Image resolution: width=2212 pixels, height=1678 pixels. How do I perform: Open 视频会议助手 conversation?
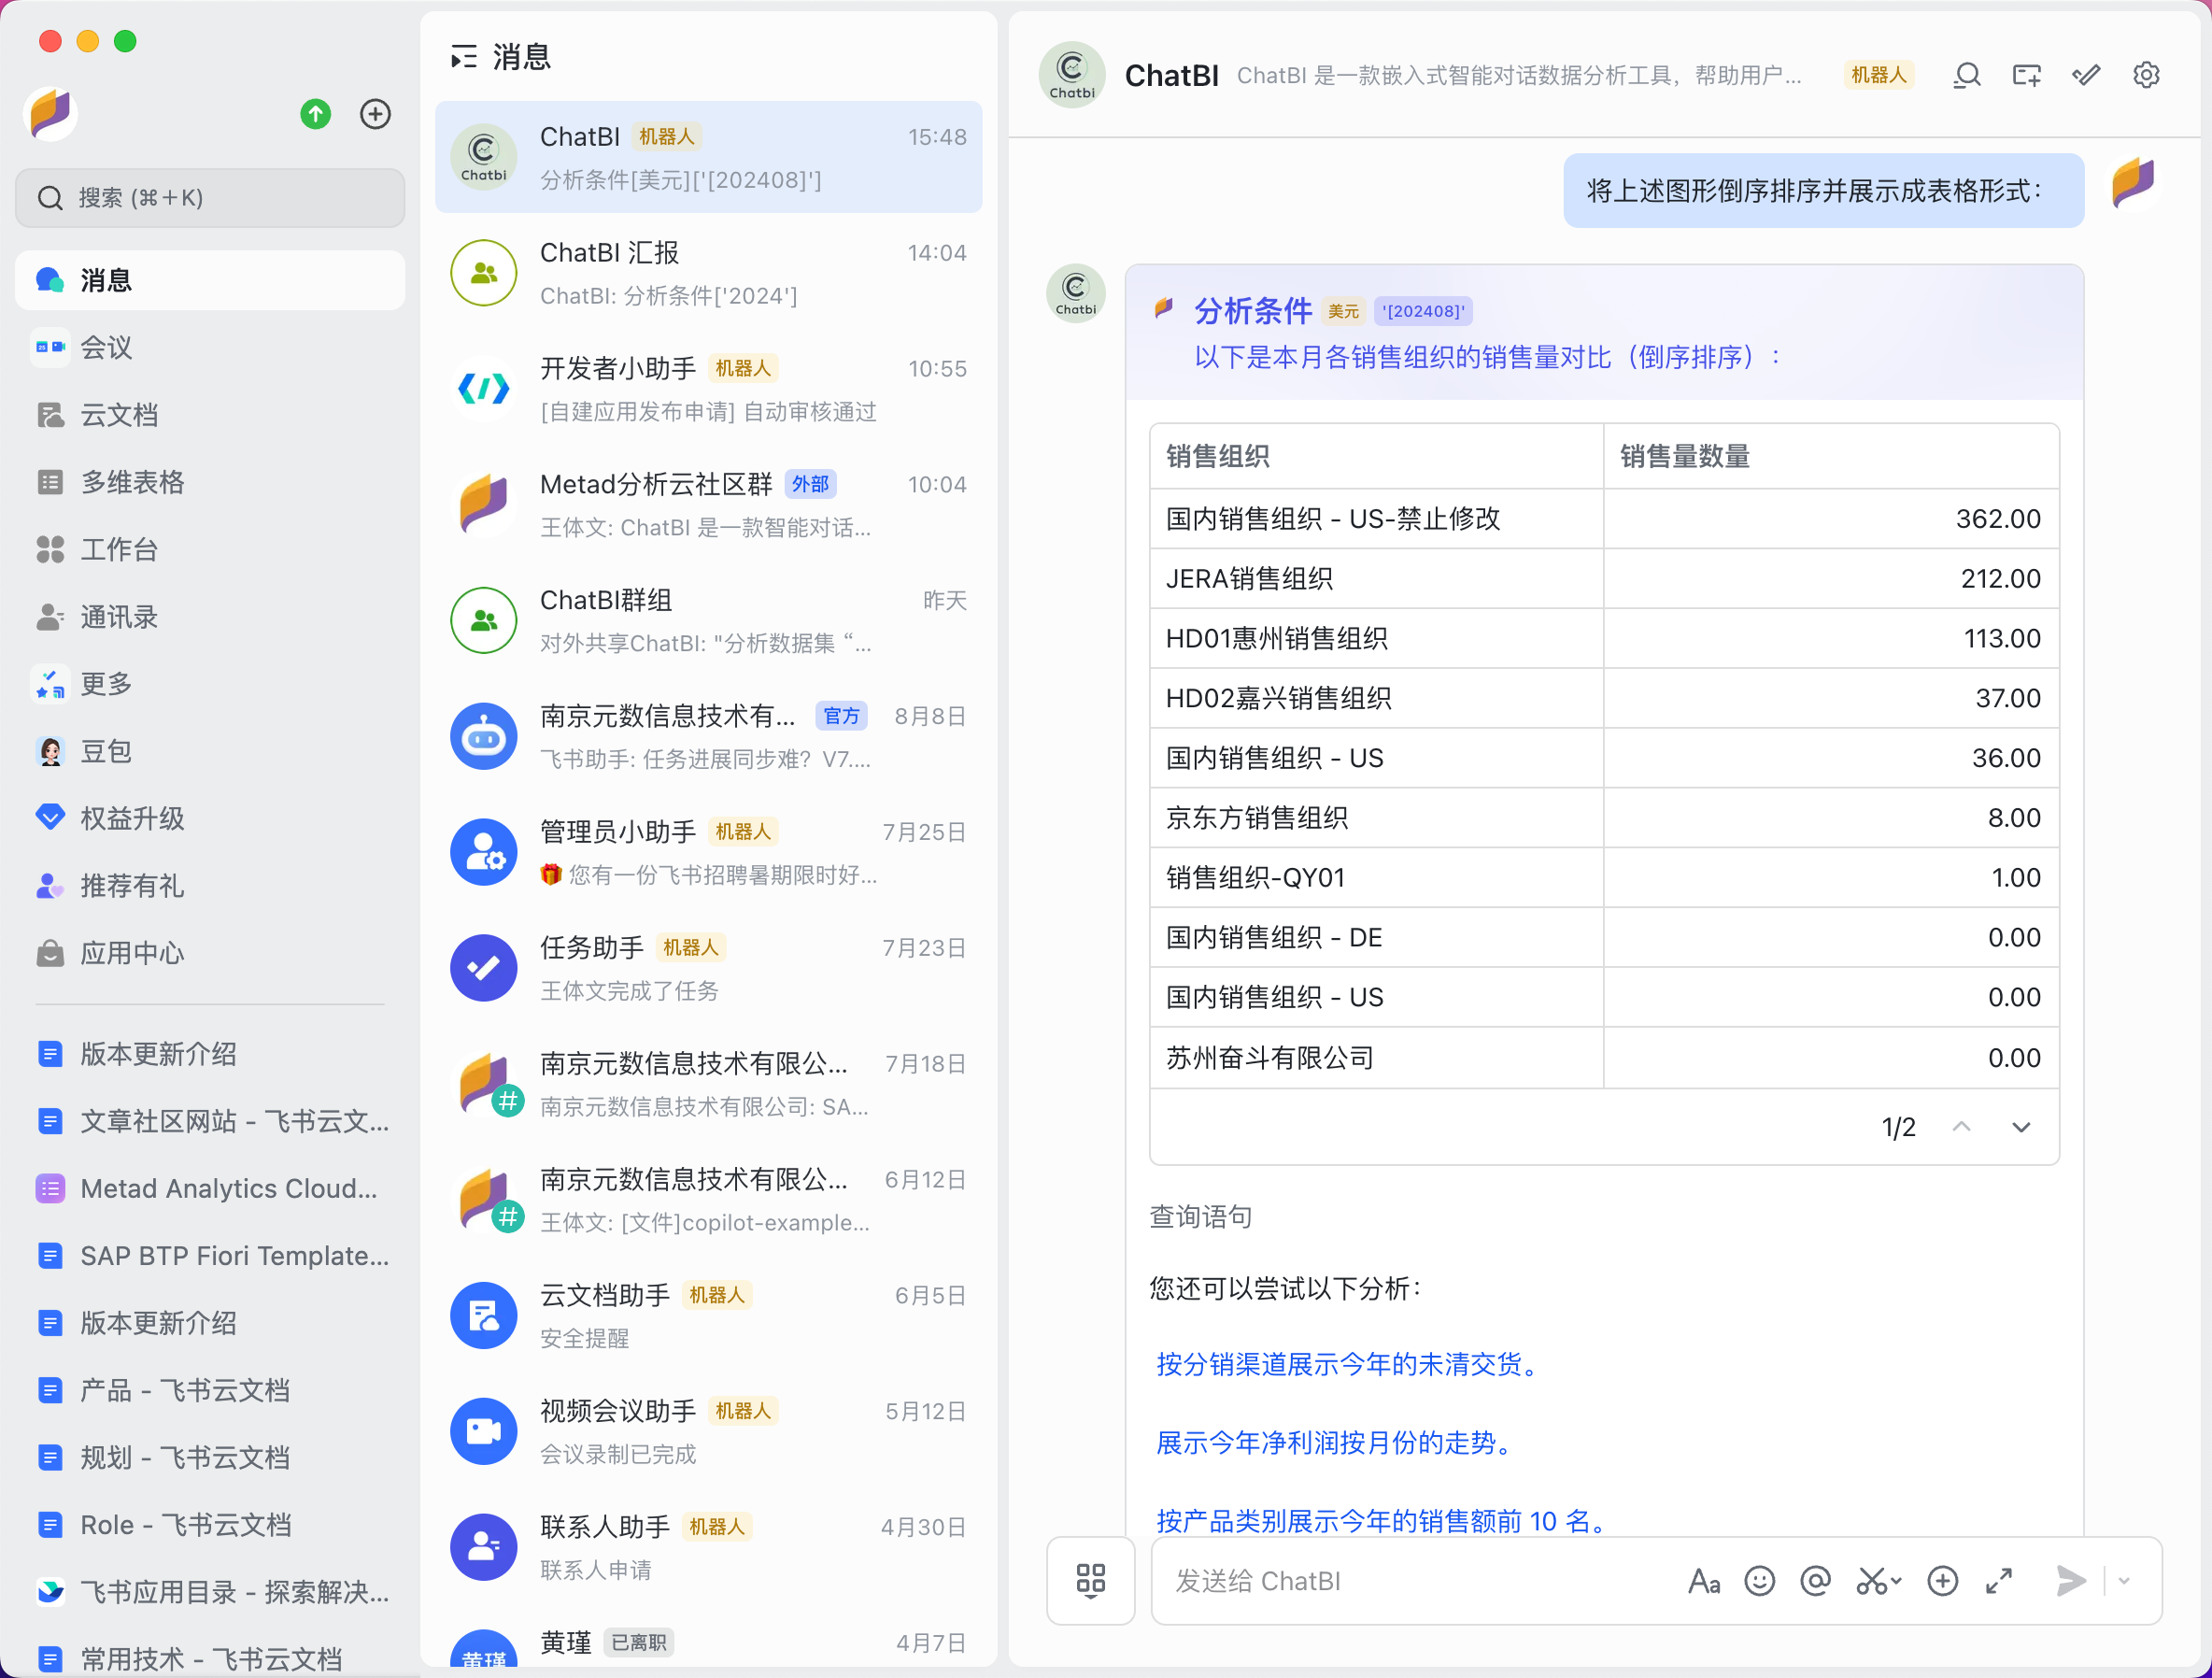pos(708,1431)
